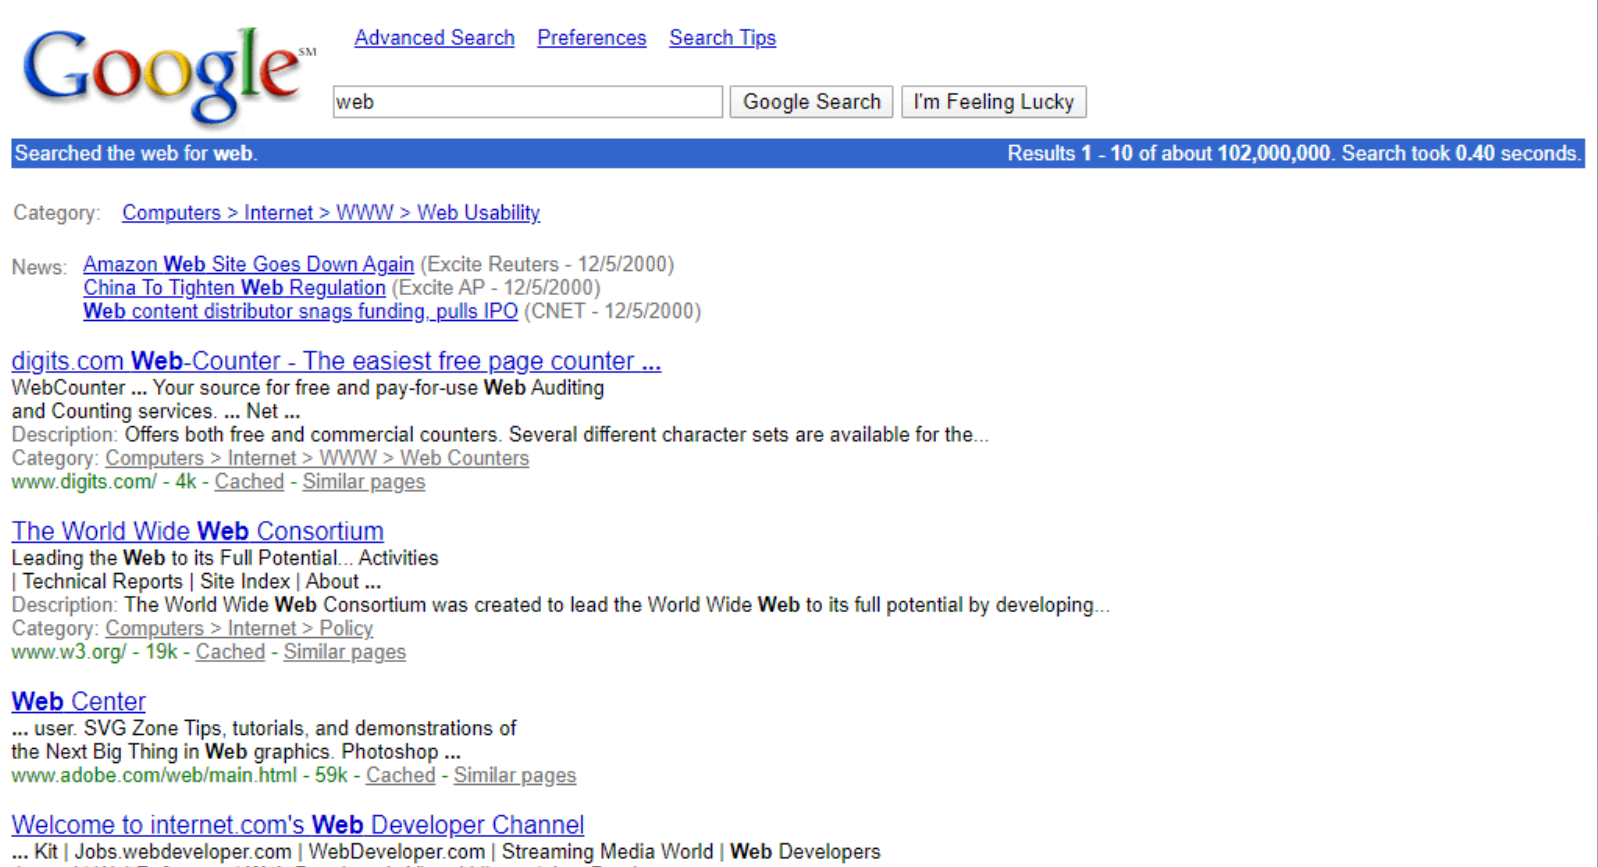Click the W3C Description text line

click(561, 605)
